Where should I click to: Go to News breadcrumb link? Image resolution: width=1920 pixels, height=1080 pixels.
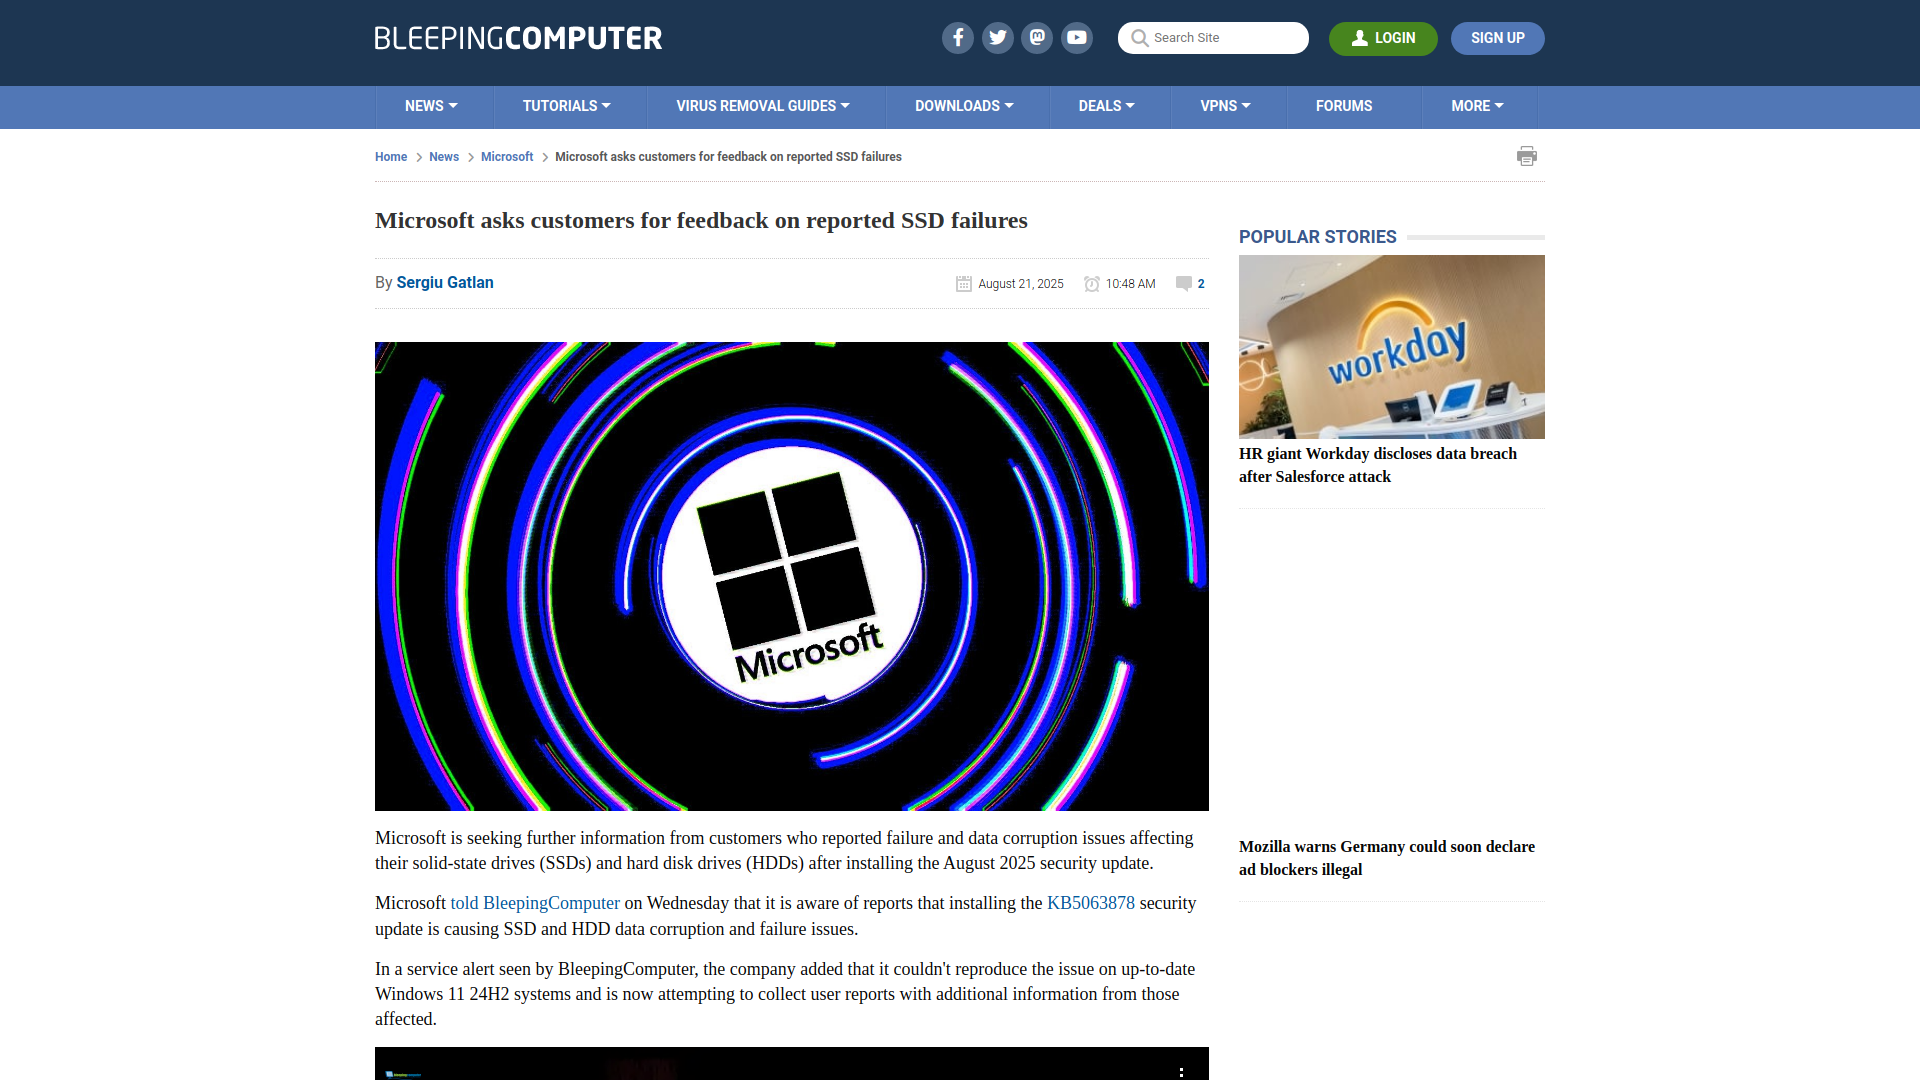444,157
